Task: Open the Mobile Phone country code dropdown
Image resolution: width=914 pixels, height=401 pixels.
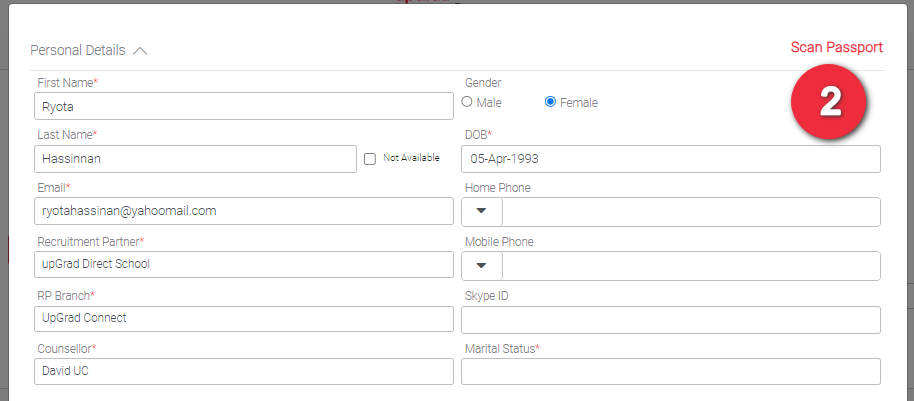Action: click(x=482, y=266)
